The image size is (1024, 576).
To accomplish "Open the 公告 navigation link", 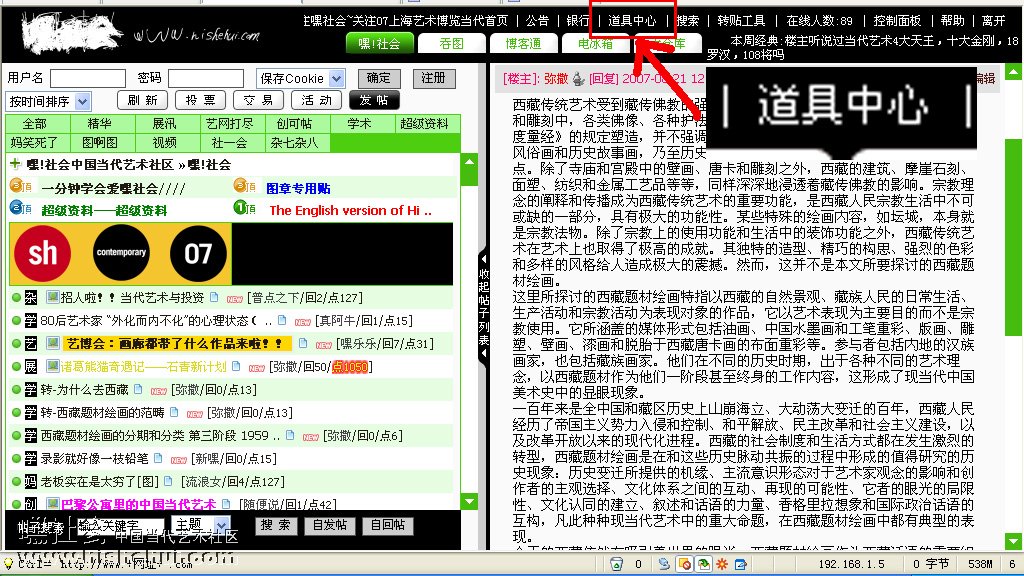I will click(x=537, y=21).
